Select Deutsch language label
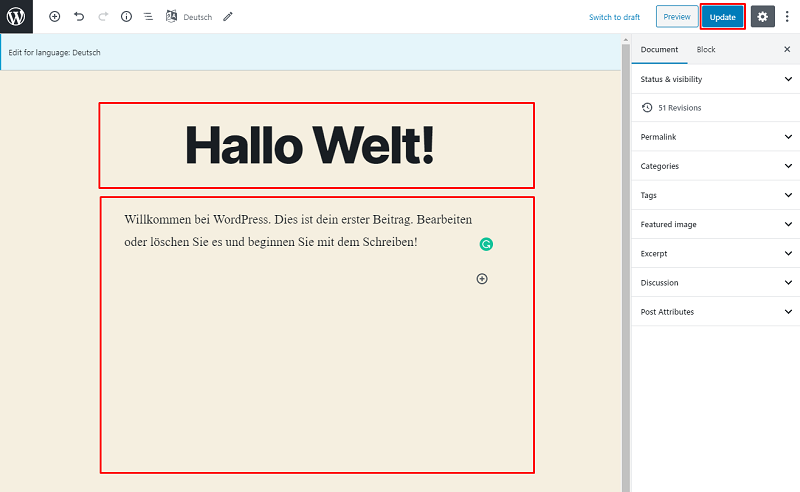The height and width of the screenshot is (492, 800). click(197, 17)
